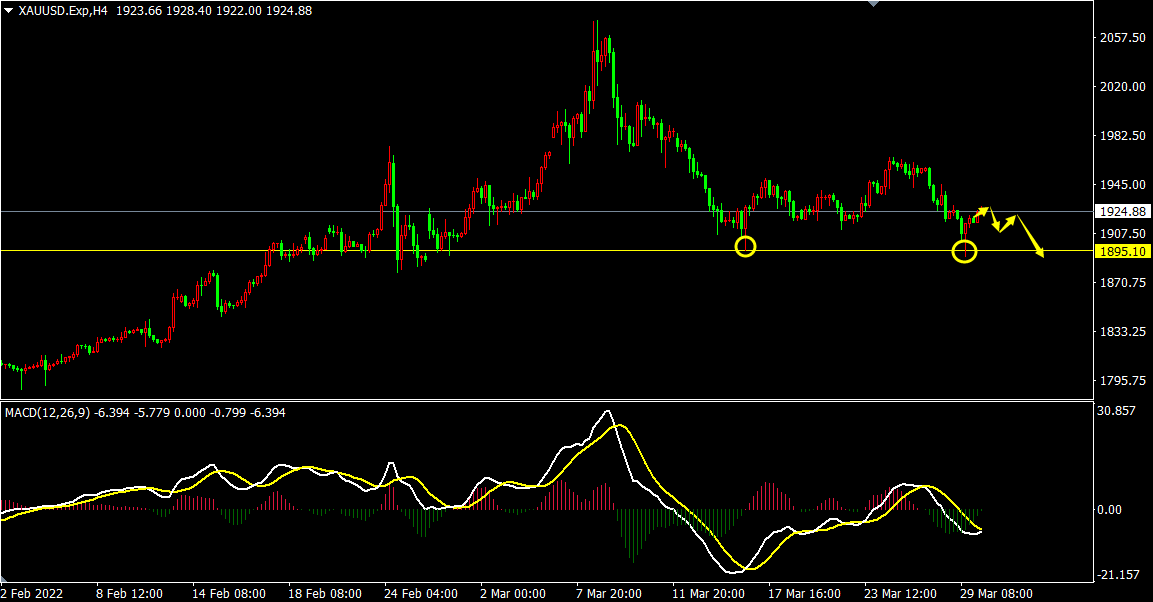Click the XAUUSD.Exp,H4 symbol title
This screenshot has height=602, width=1153.
click(x=62, y=10)
